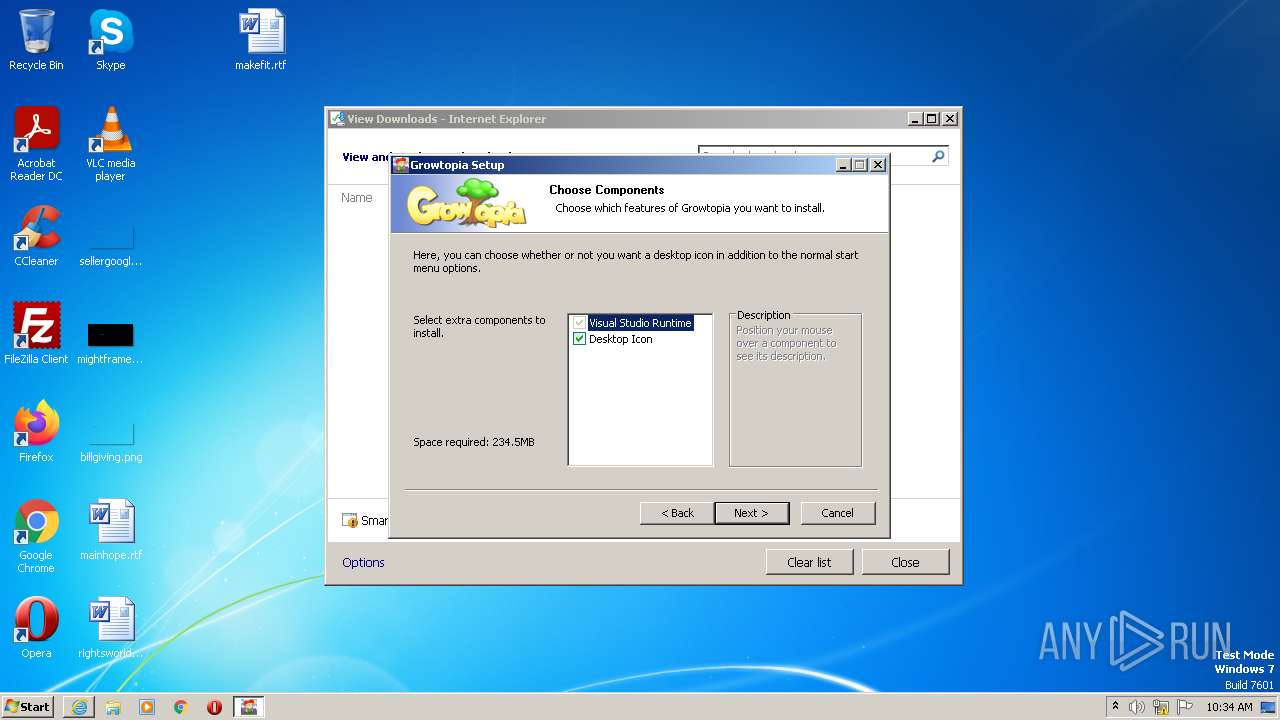The width and height of the screenshot is (1280, 720).
Task: Open Chrome from the taskbar
Action: coord(181,706)
